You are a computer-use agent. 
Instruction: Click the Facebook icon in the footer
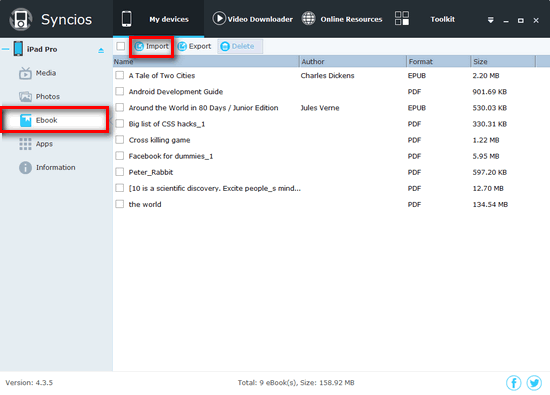coord(514,383)
